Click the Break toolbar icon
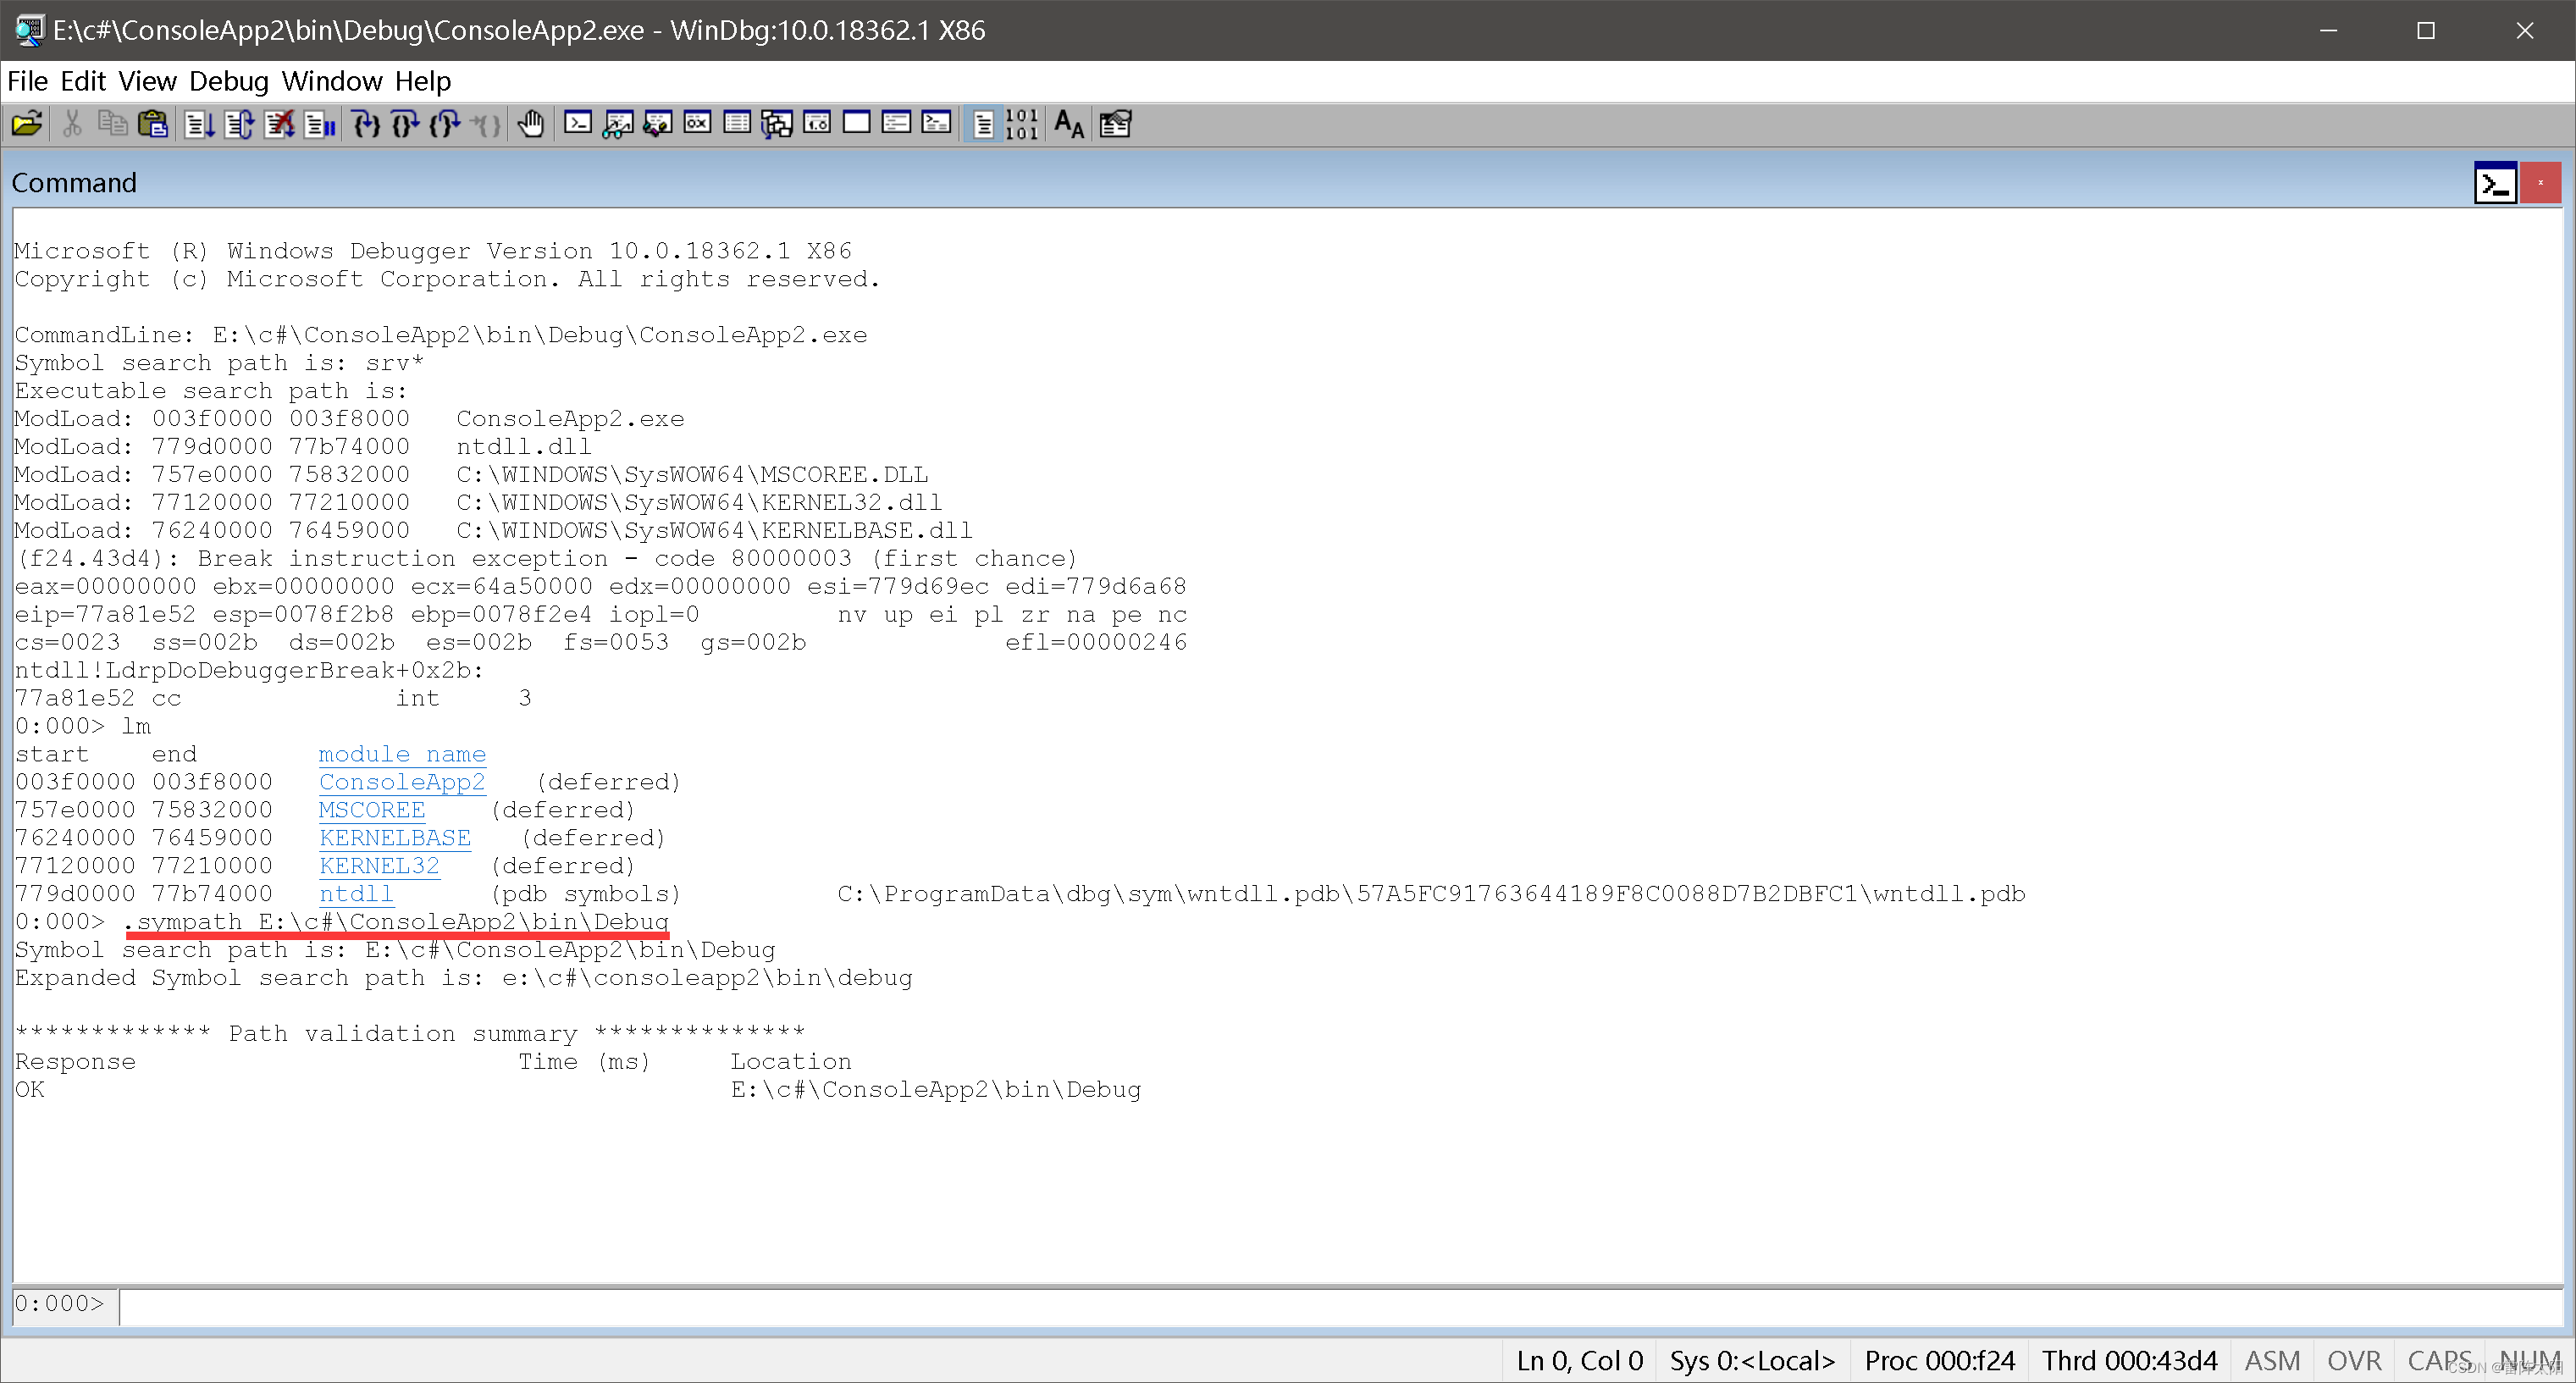 tap(320, 124)
